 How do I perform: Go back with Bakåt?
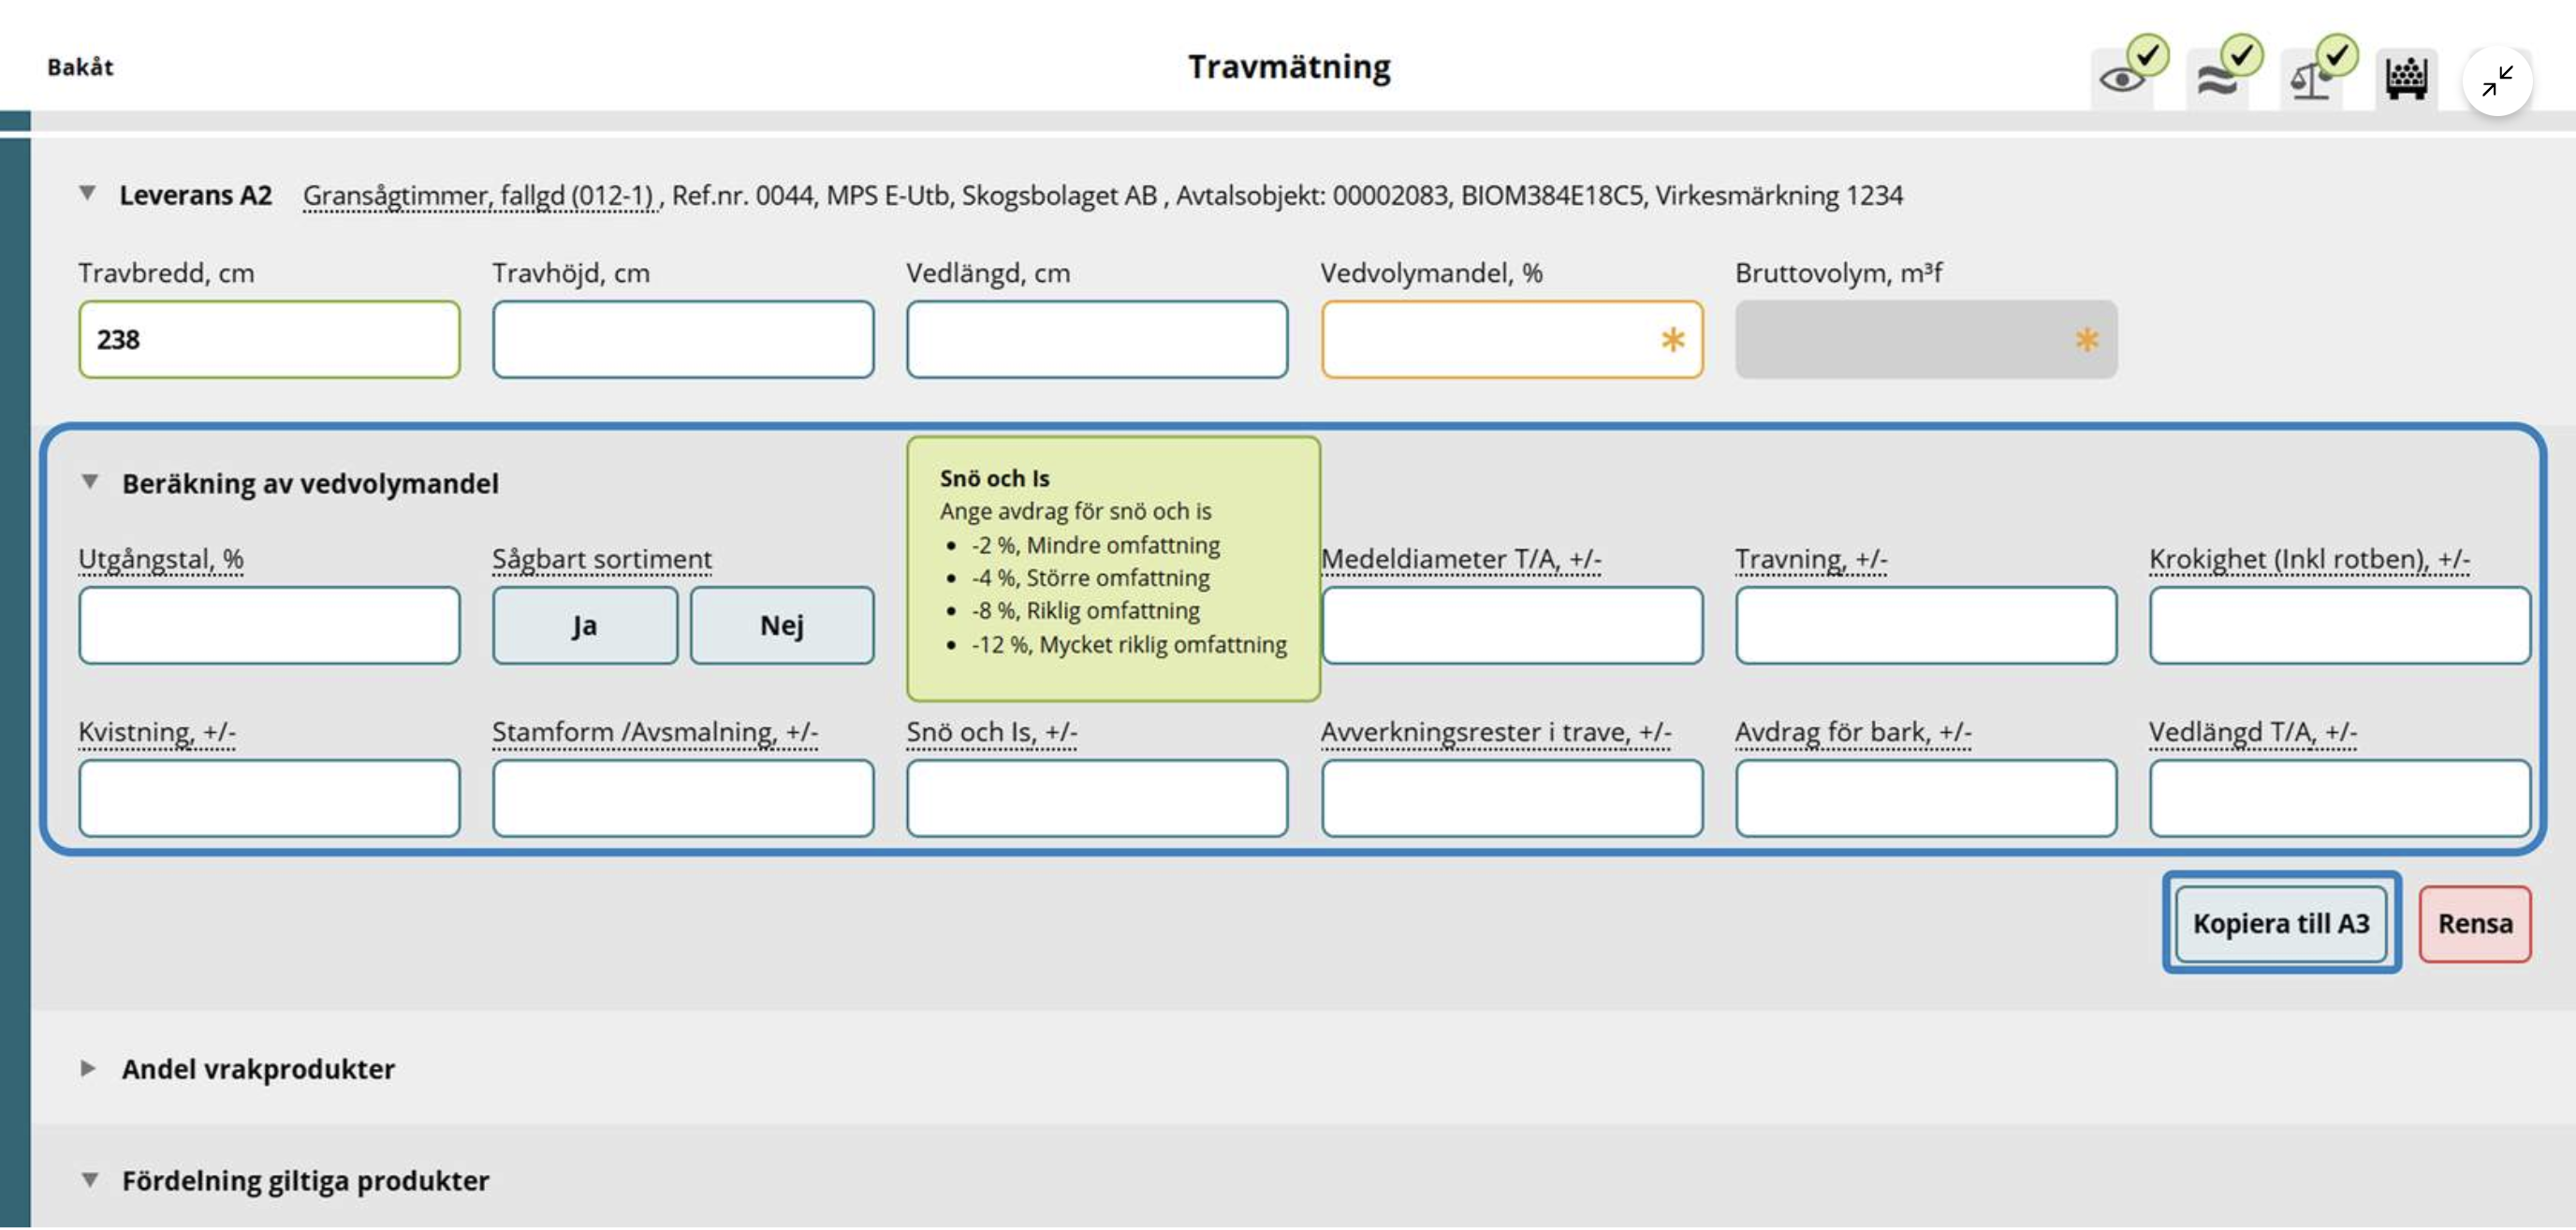(x=80, y=67)
